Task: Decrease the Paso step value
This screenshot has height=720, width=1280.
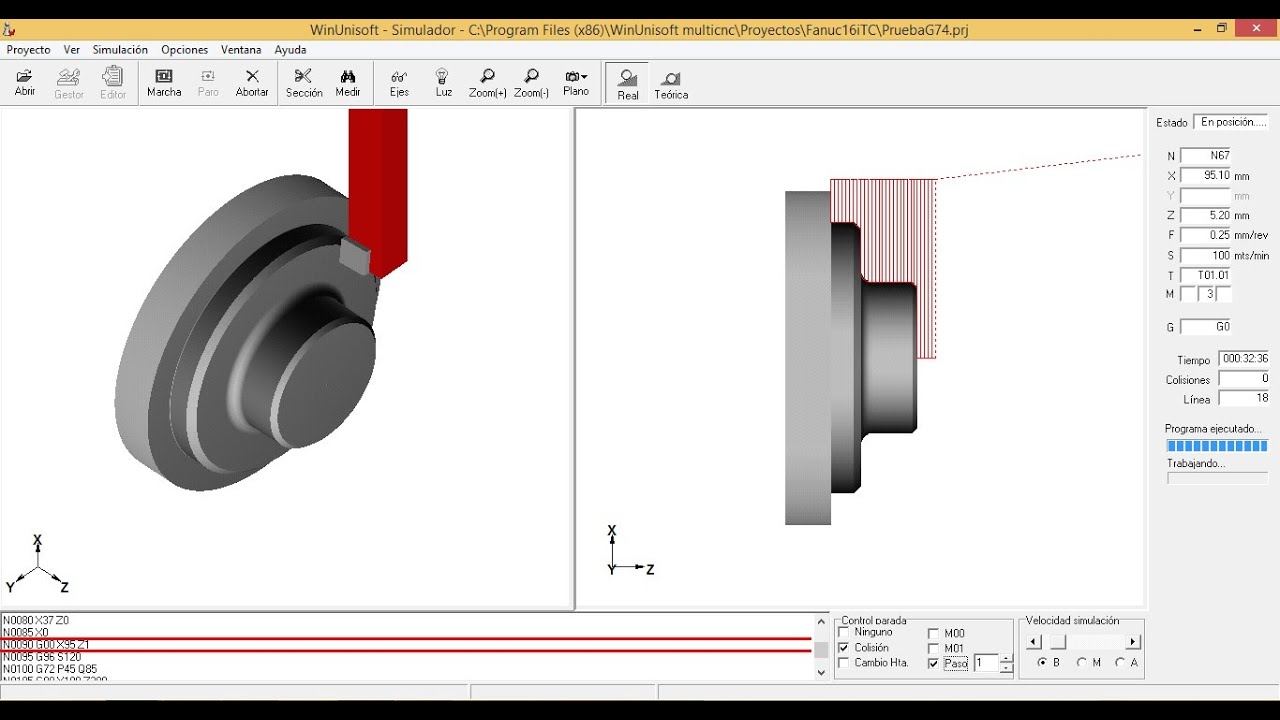Action: click(x=1007, y=668)
